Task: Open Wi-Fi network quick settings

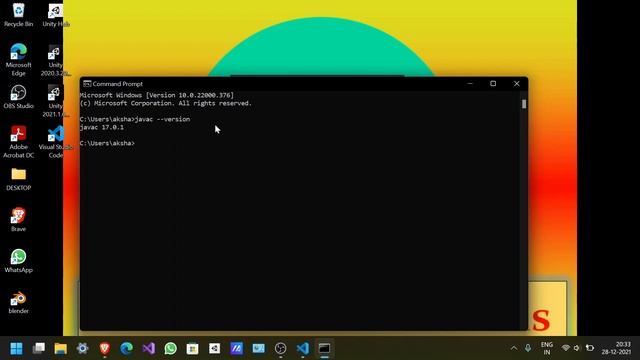Action: [565, 348]
